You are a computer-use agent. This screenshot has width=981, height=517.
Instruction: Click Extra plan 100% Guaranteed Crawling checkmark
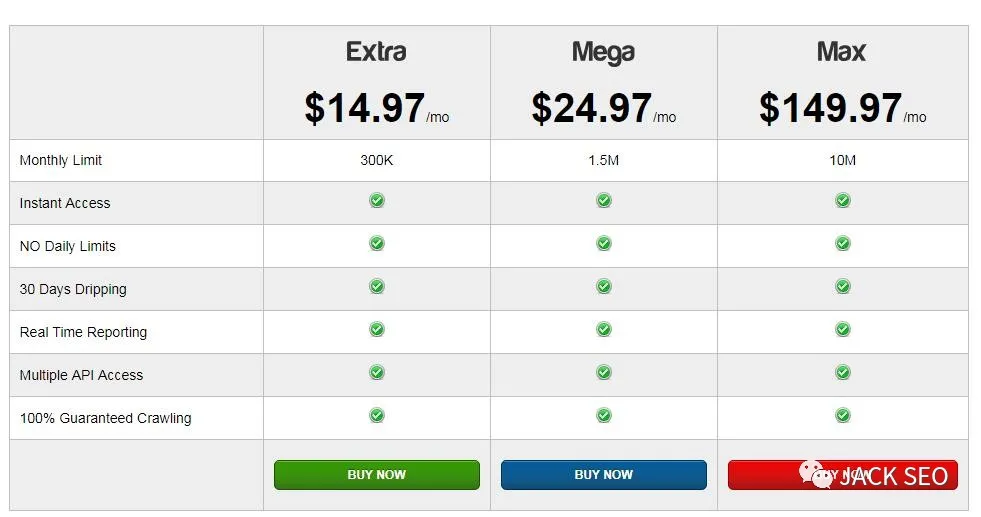[377, 416]
